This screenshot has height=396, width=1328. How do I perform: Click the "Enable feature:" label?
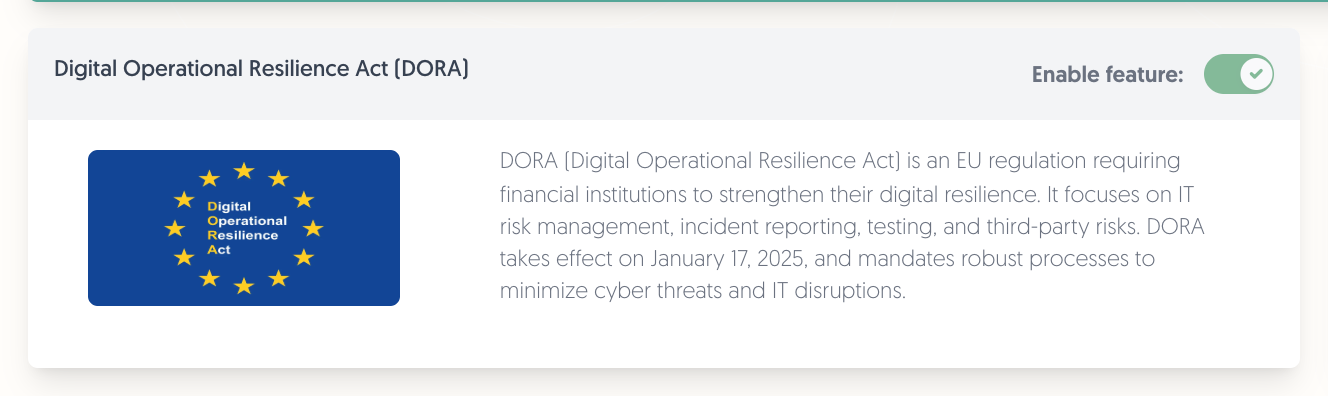point(1108,75)
